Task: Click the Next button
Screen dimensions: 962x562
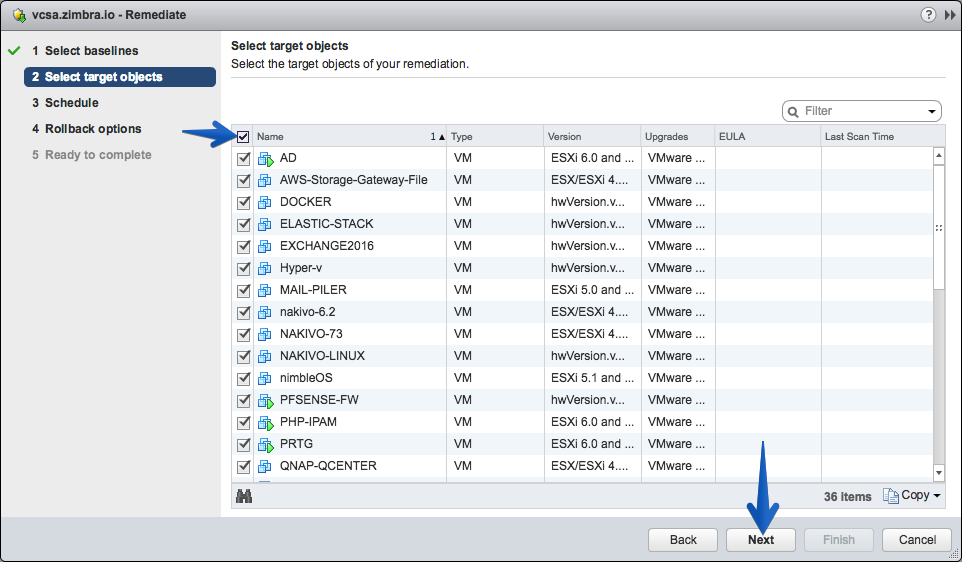Action: coord(761,540)
